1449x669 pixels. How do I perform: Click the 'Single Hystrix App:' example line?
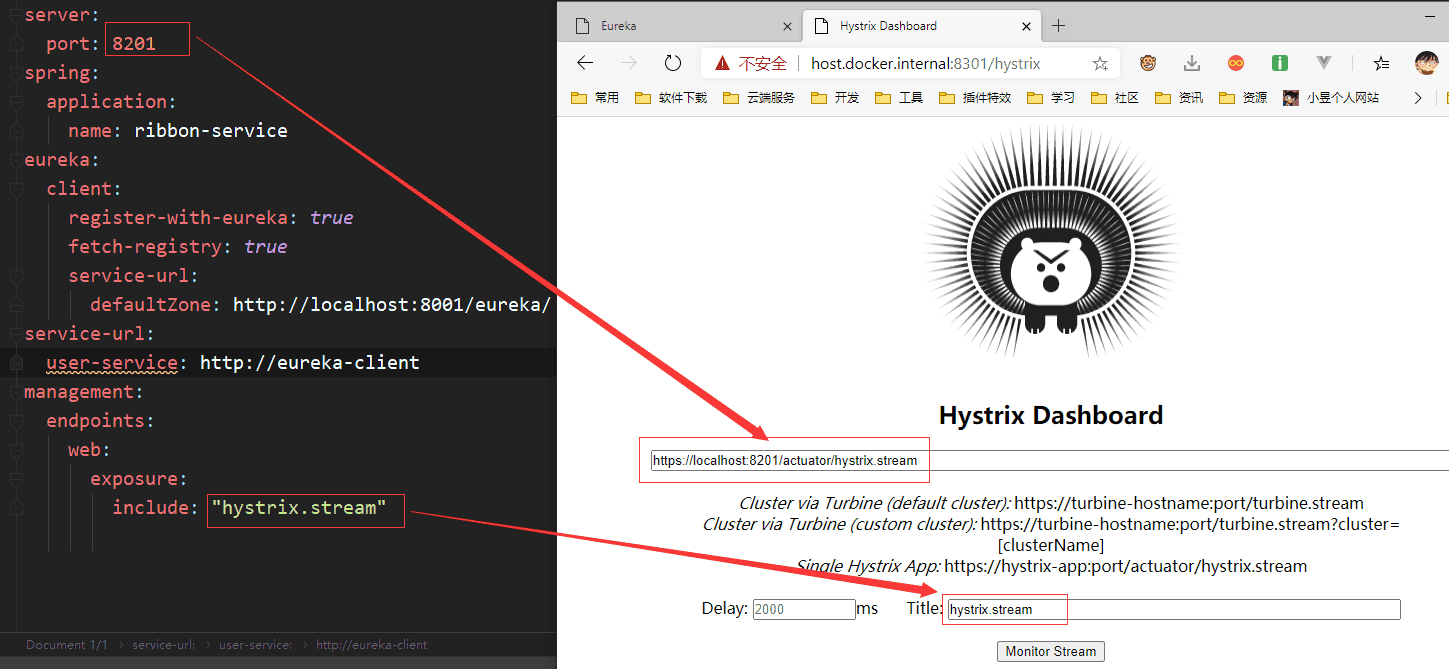click(1051, 566)
